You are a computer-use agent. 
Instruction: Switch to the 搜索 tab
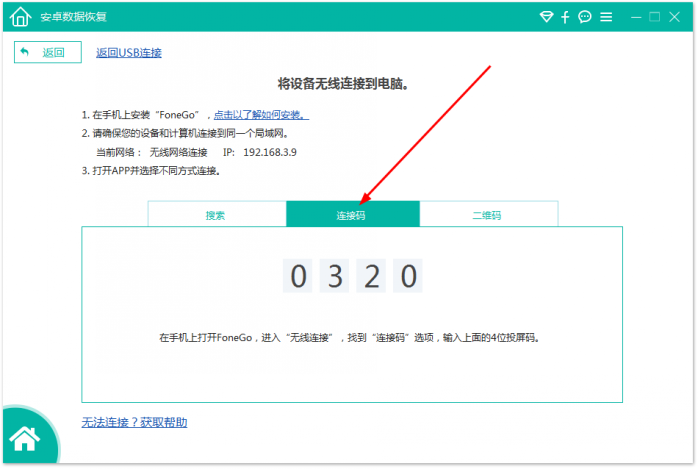(217, 214)
